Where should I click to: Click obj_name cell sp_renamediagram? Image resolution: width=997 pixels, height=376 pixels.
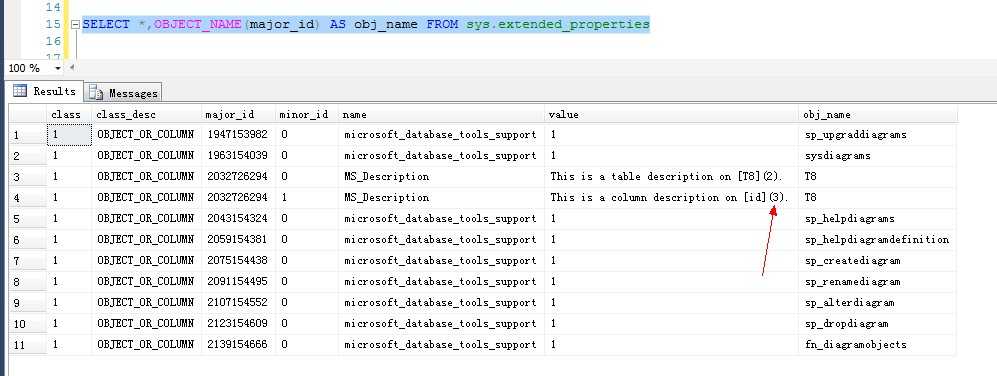(x=877, y=282)
